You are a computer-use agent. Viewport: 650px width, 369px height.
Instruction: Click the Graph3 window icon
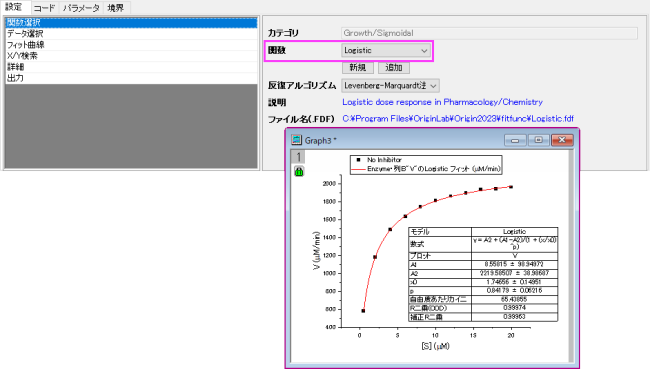[x=296, y=140]
